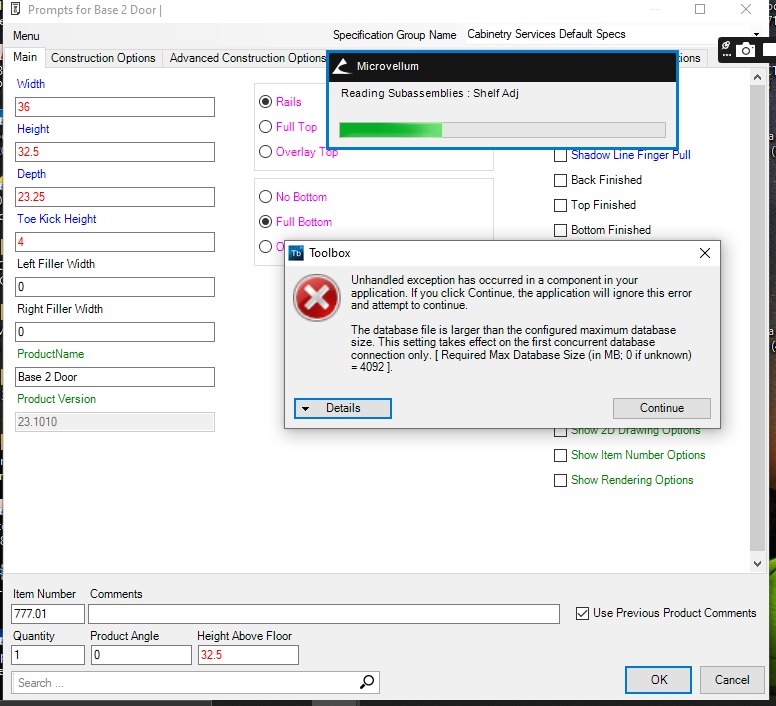Click the vertical scrollbar down arrow
This screenshot has width=776, height=706.
click(x=757, y=564)
